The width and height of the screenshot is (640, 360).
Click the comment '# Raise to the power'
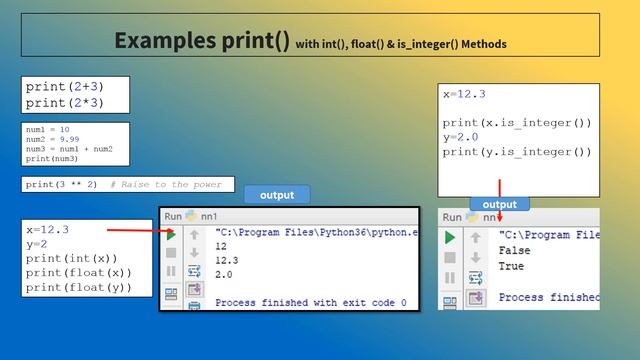coord(166,184)
